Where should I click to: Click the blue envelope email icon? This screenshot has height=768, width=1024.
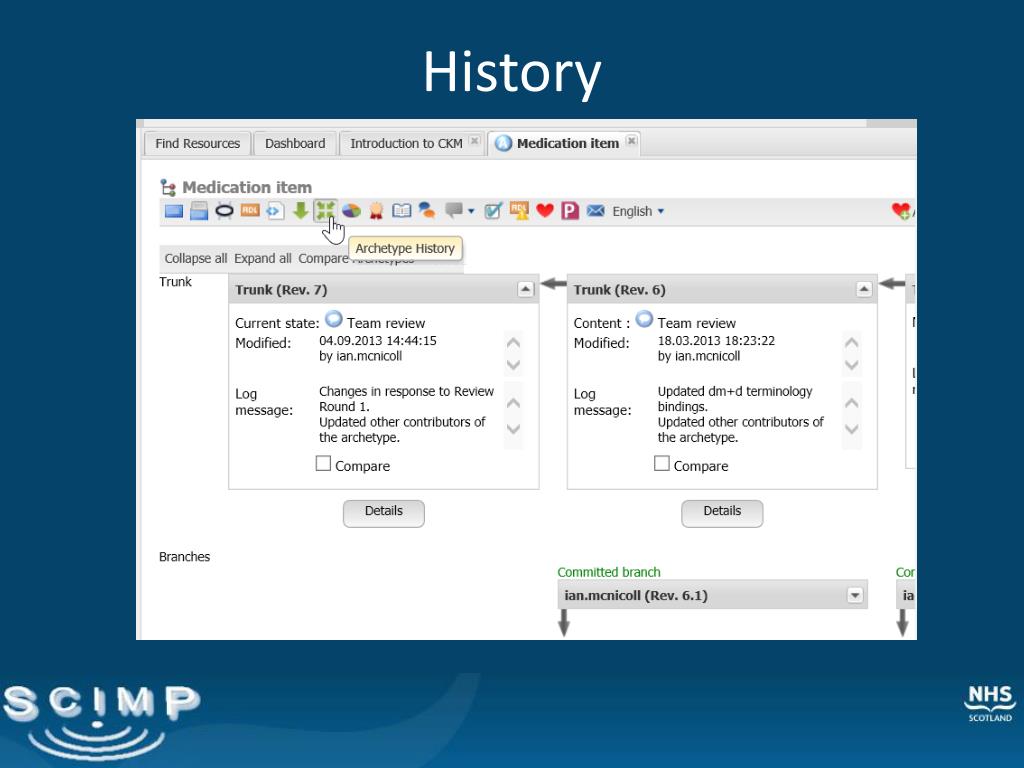pyautogui.click(x=596, y=211)
